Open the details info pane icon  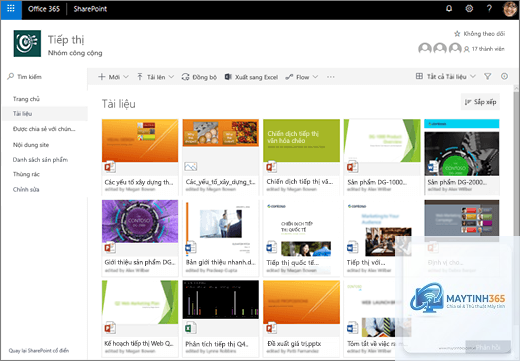click(504, 76)
